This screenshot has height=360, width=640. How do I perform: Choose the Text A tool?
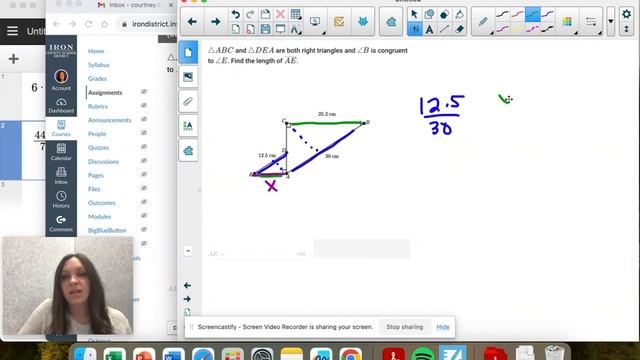[429, 29]
